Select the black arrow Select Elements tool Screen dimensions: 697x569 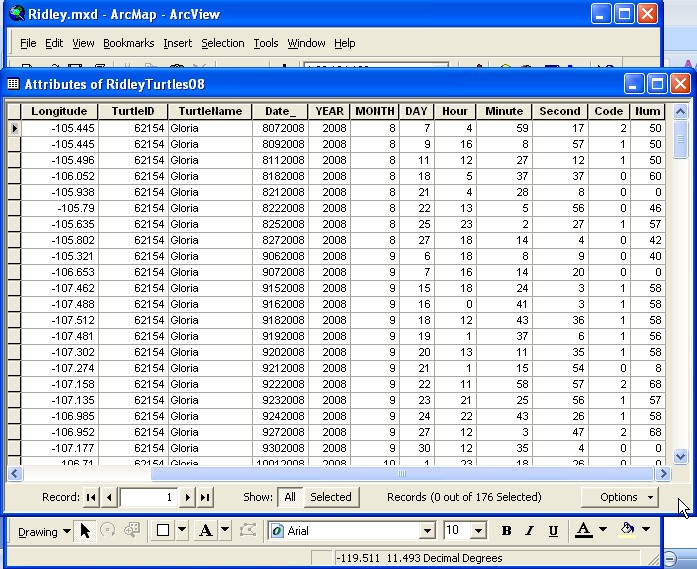[85, 531]
